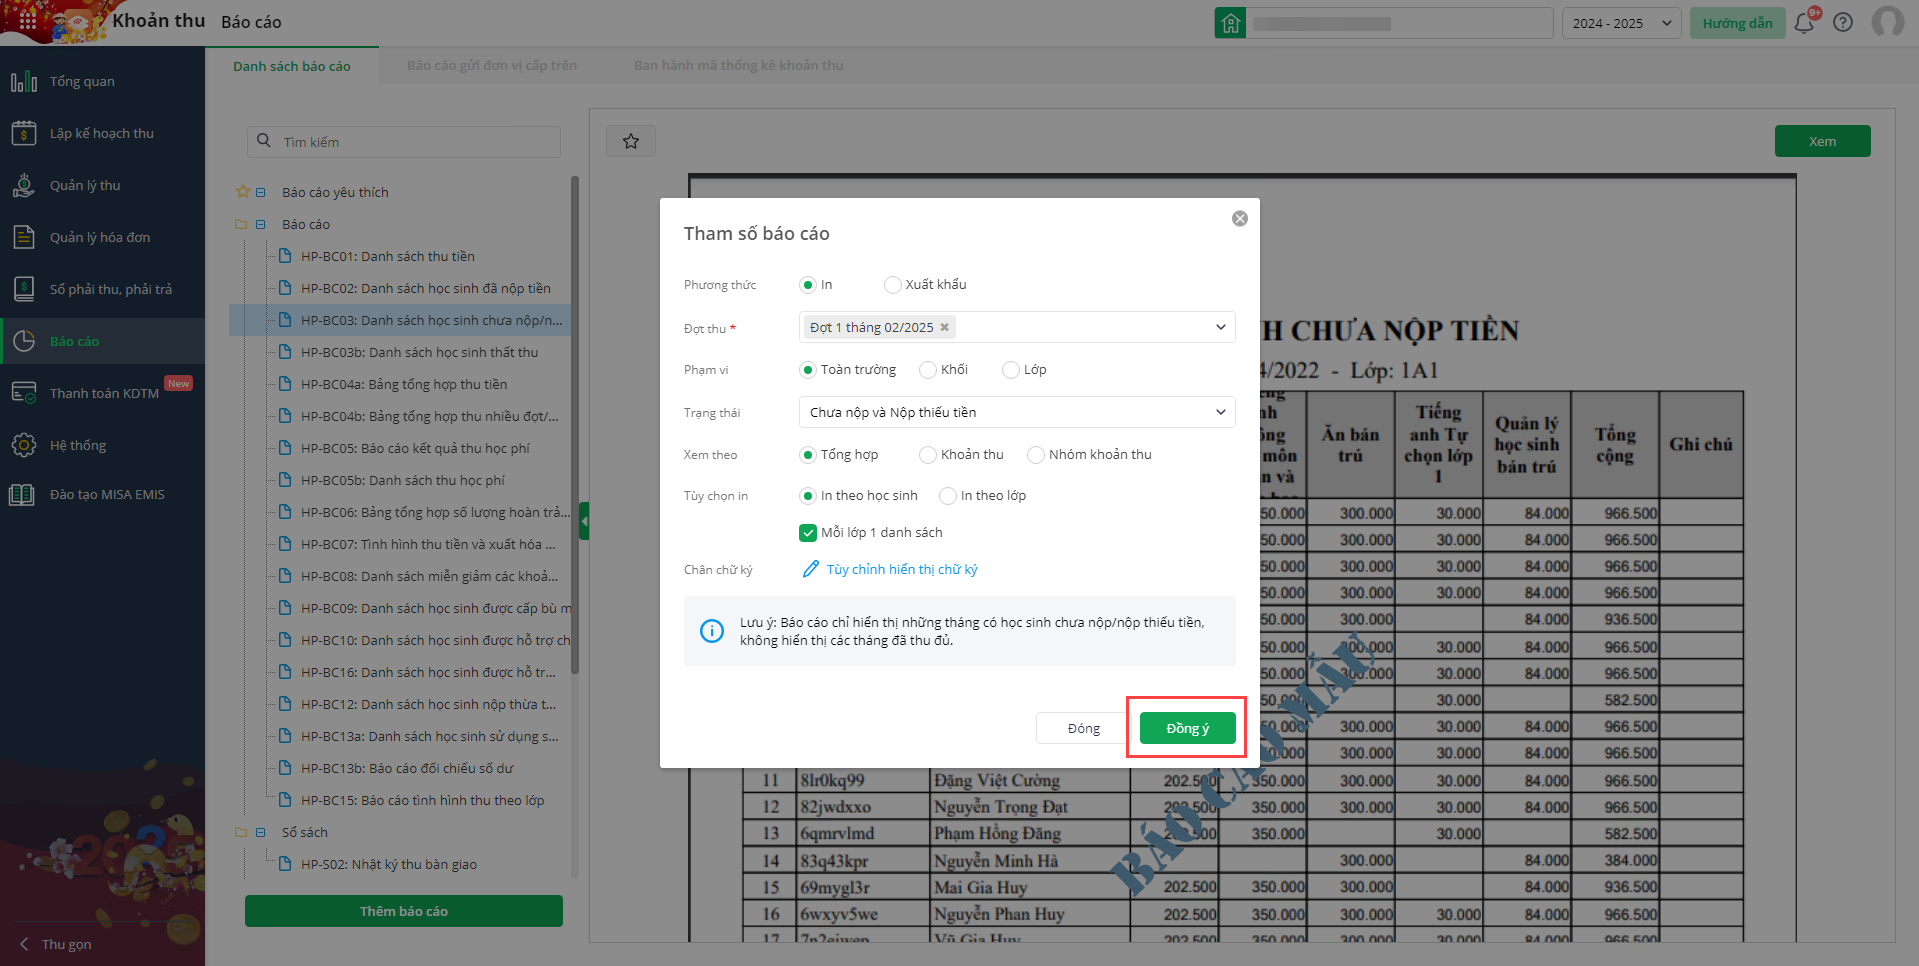The height and width of the screenshot is (966, 1919).
Task: Open the 2024 - 2025 school year dropdown
Action: click(x=1621, y=23)
